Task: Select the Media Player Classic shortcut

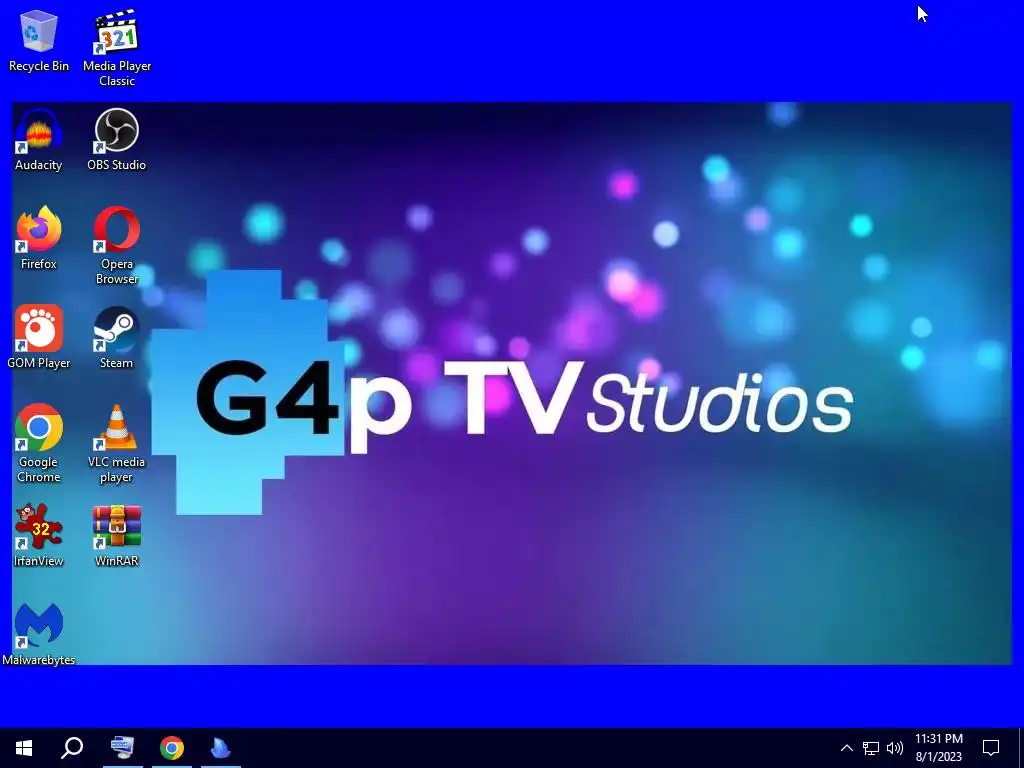Action: pyautogui.click(x=117, y=48)
